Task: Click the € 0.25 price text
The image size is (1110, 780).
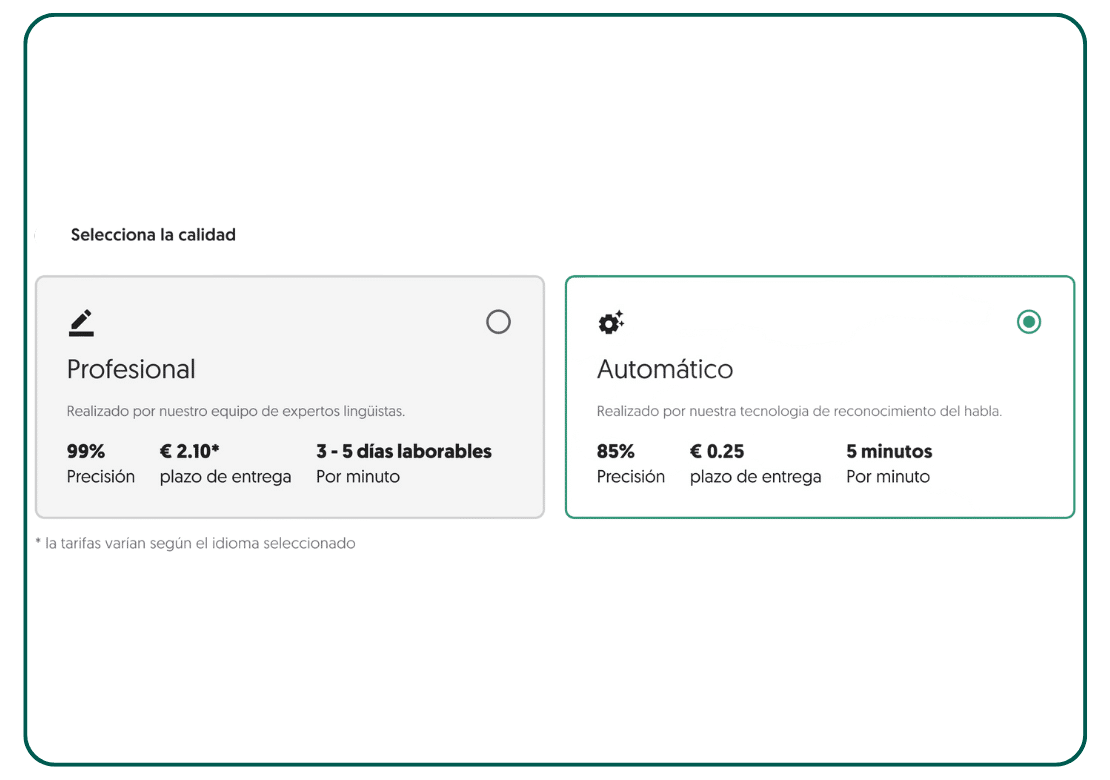Action: pyautogui.click(x=717, y=451)
